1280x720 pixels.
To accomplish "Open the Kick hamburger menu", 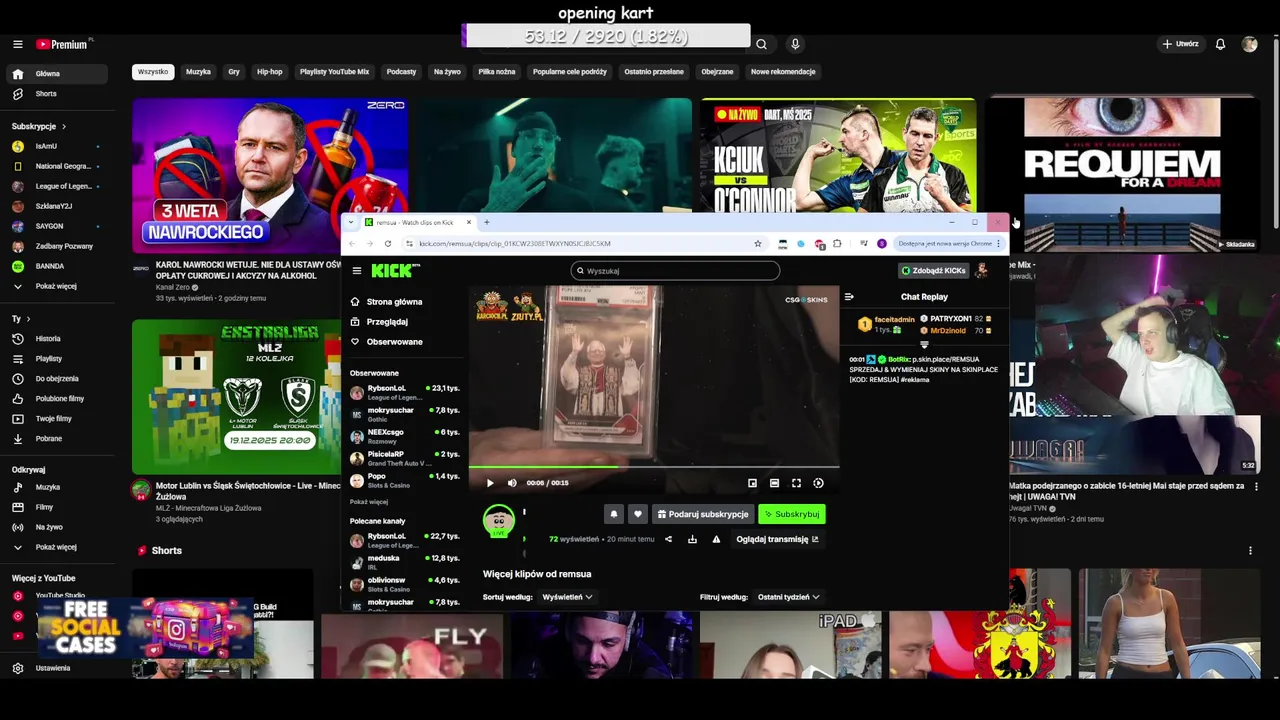I will (x=357, y=271).
